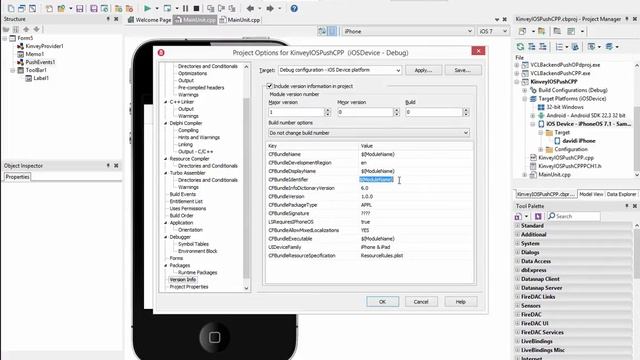The height and width of the screenshot is (360, 640).
Task: Click the Minor version spinner arrows
Action: pyautogui.click(x=396, y=112)
